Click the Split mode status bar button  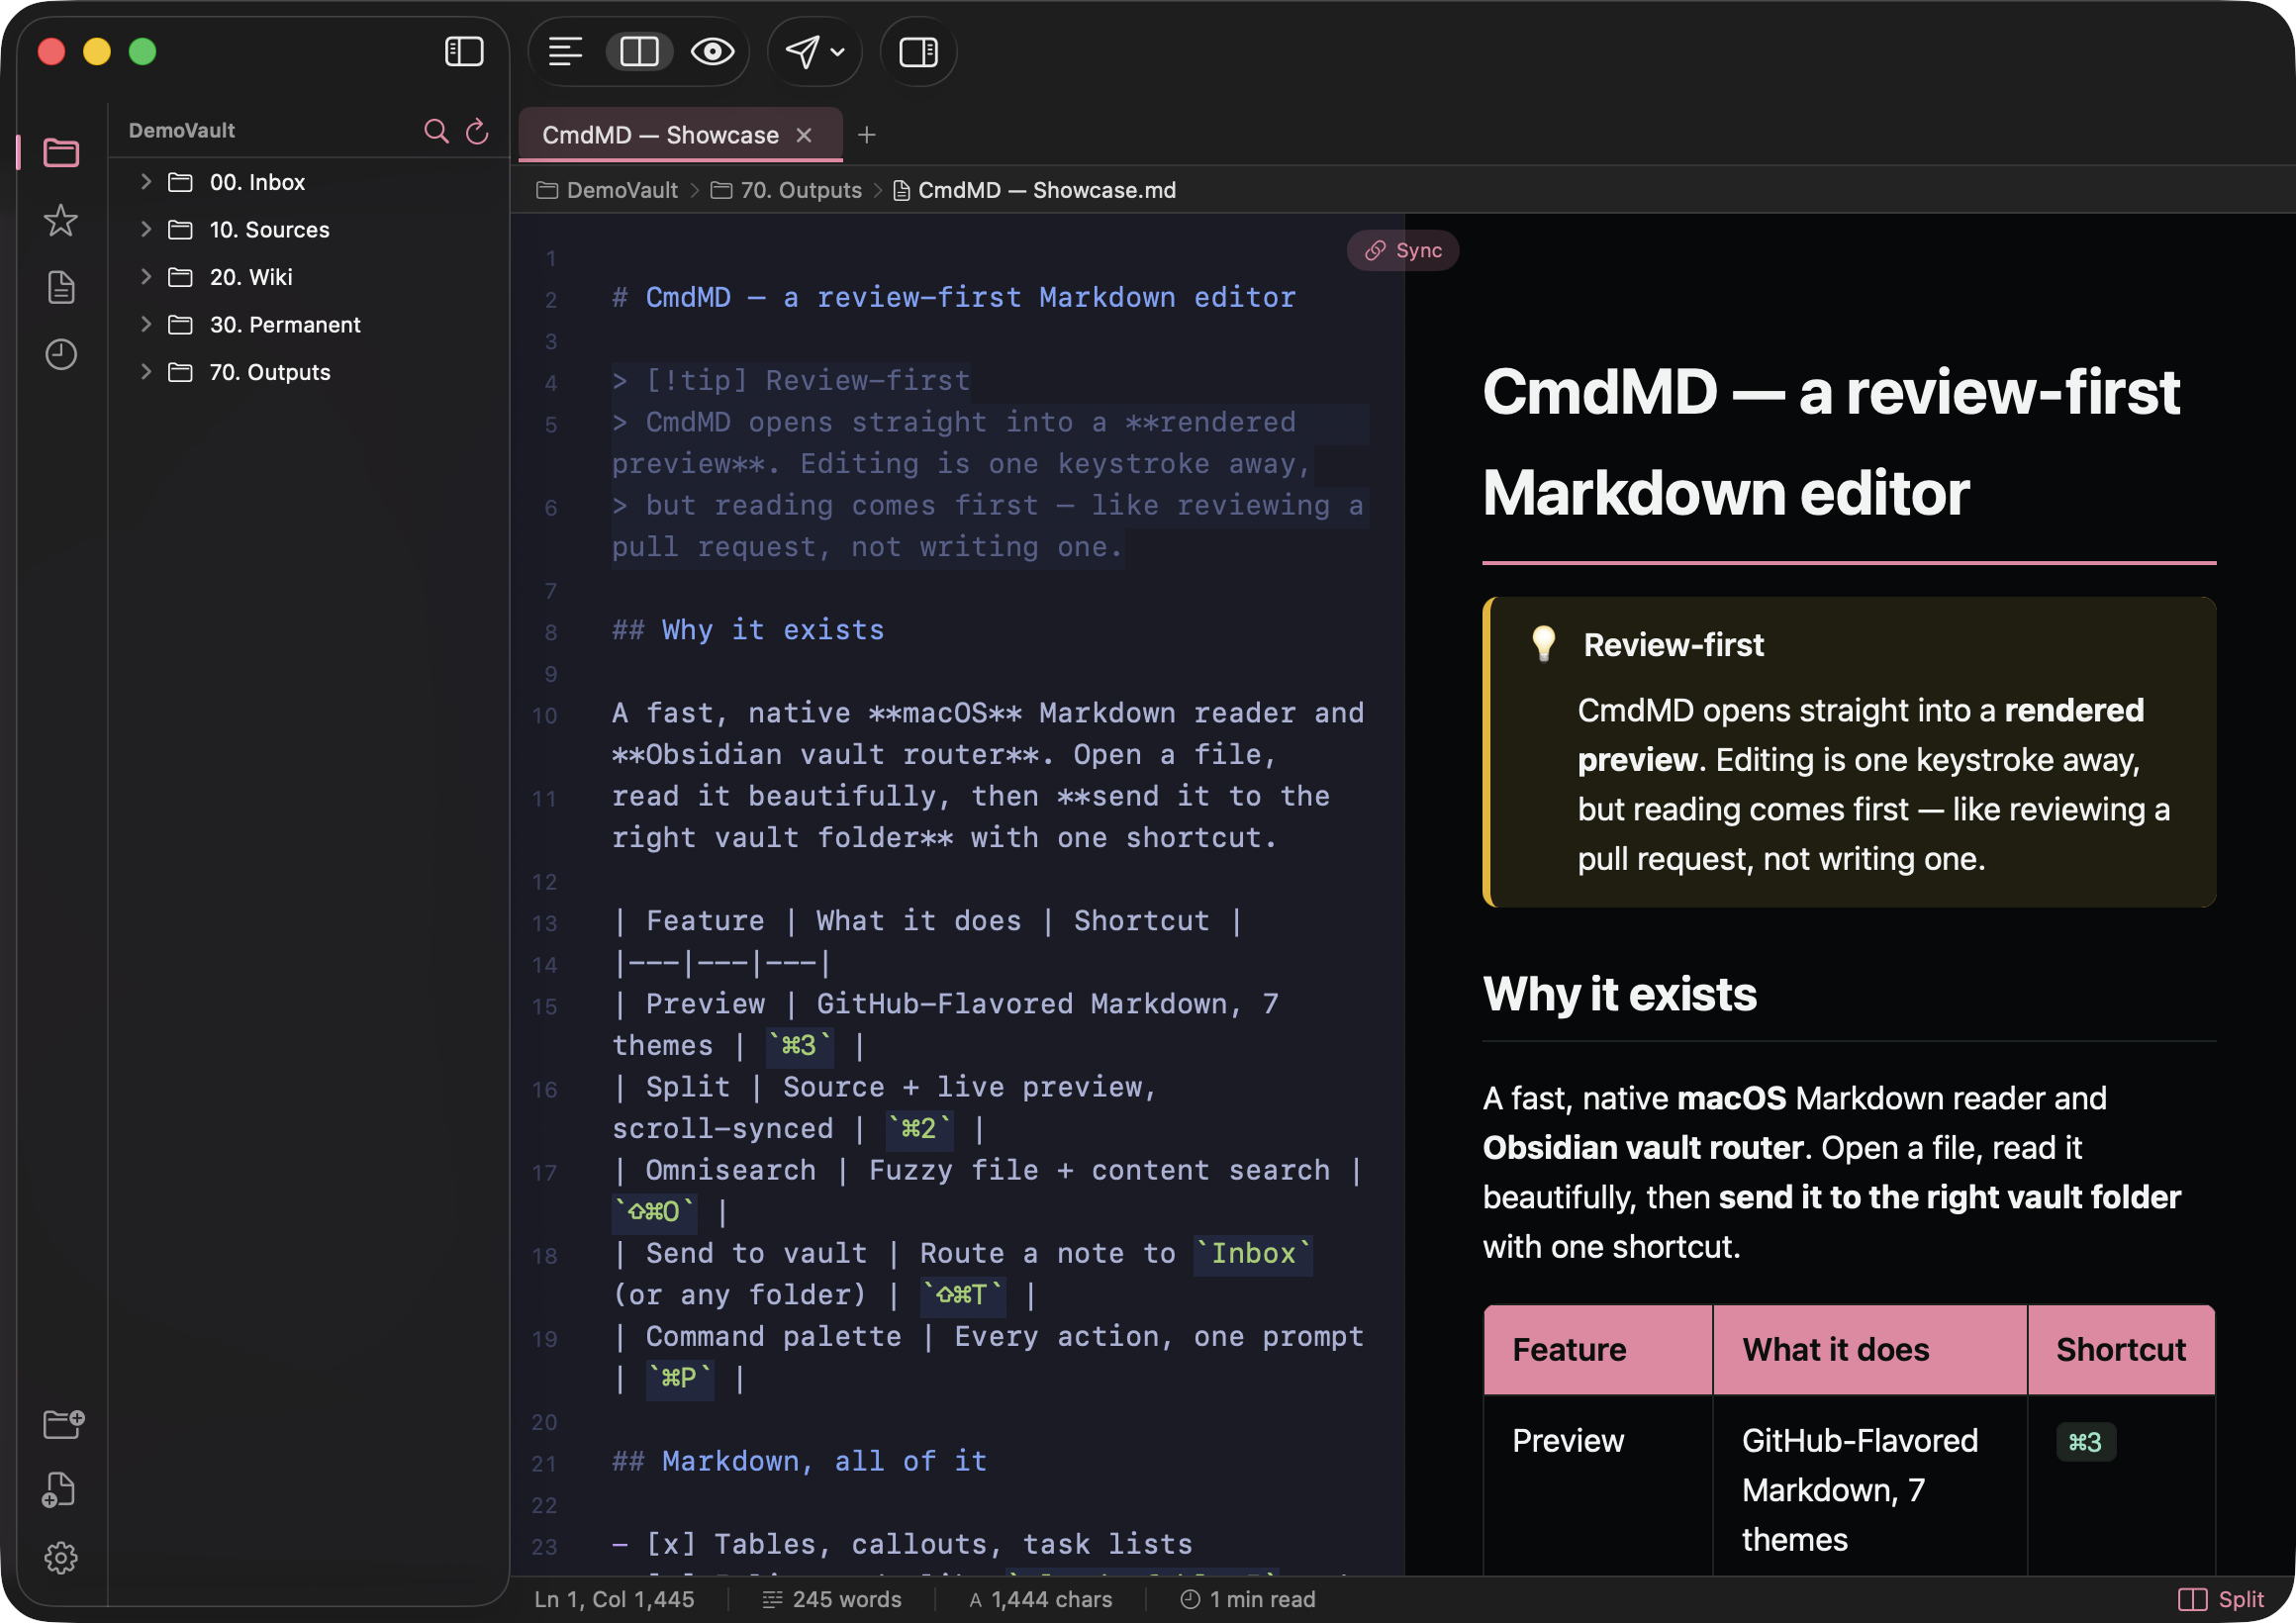pos(2220,1599)
